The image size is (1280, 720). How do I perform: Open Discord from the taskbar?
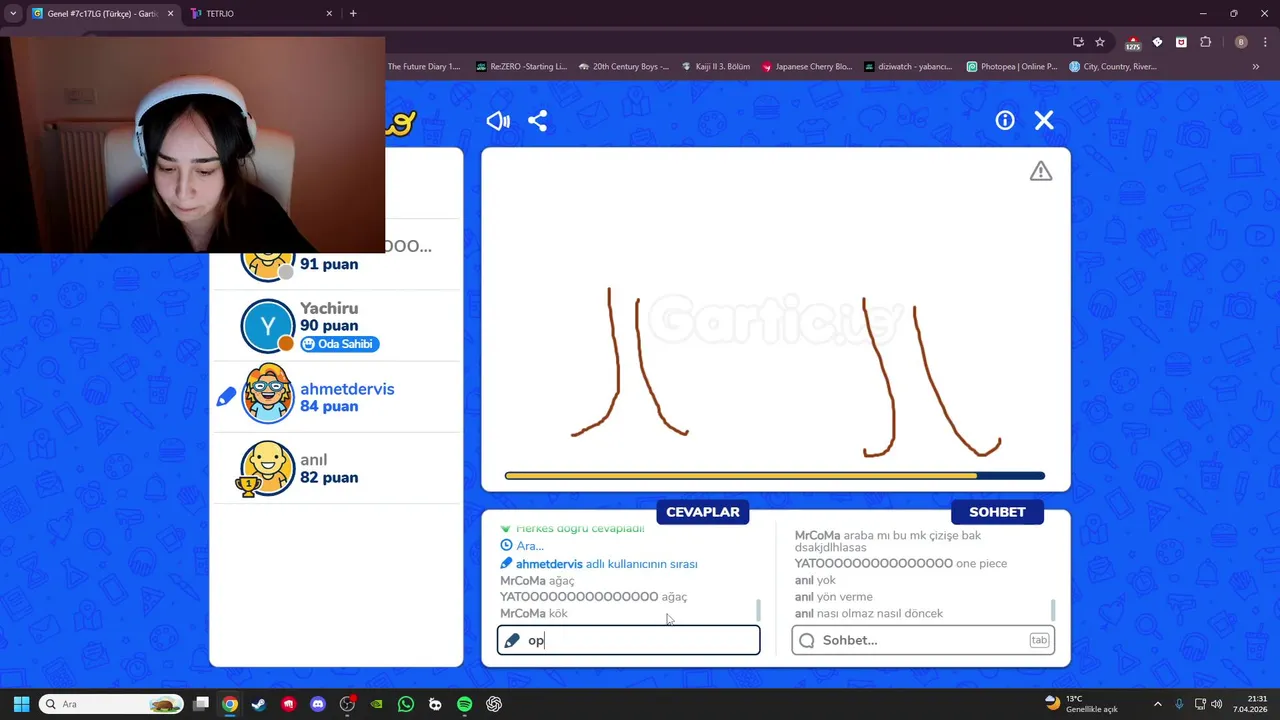318,704
